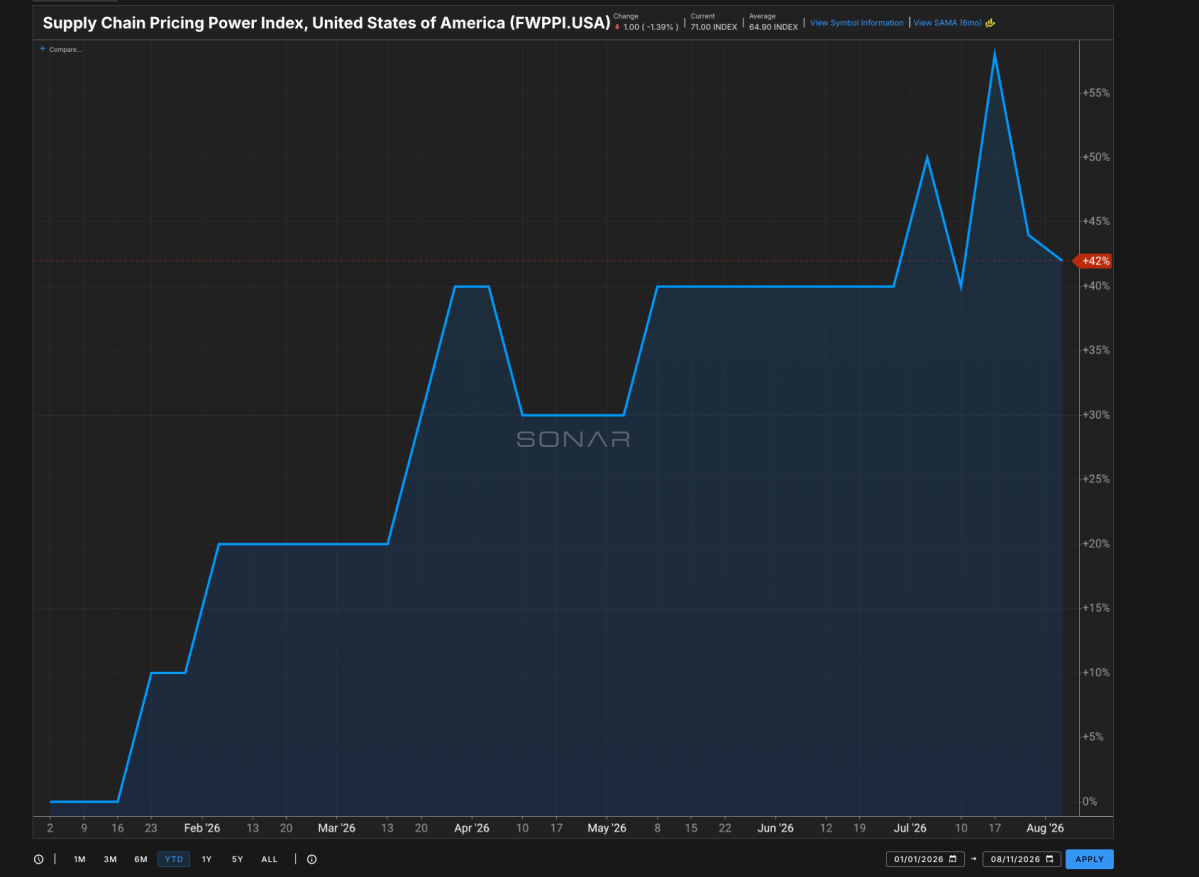Show the 5Y history range

pos(237,859)
